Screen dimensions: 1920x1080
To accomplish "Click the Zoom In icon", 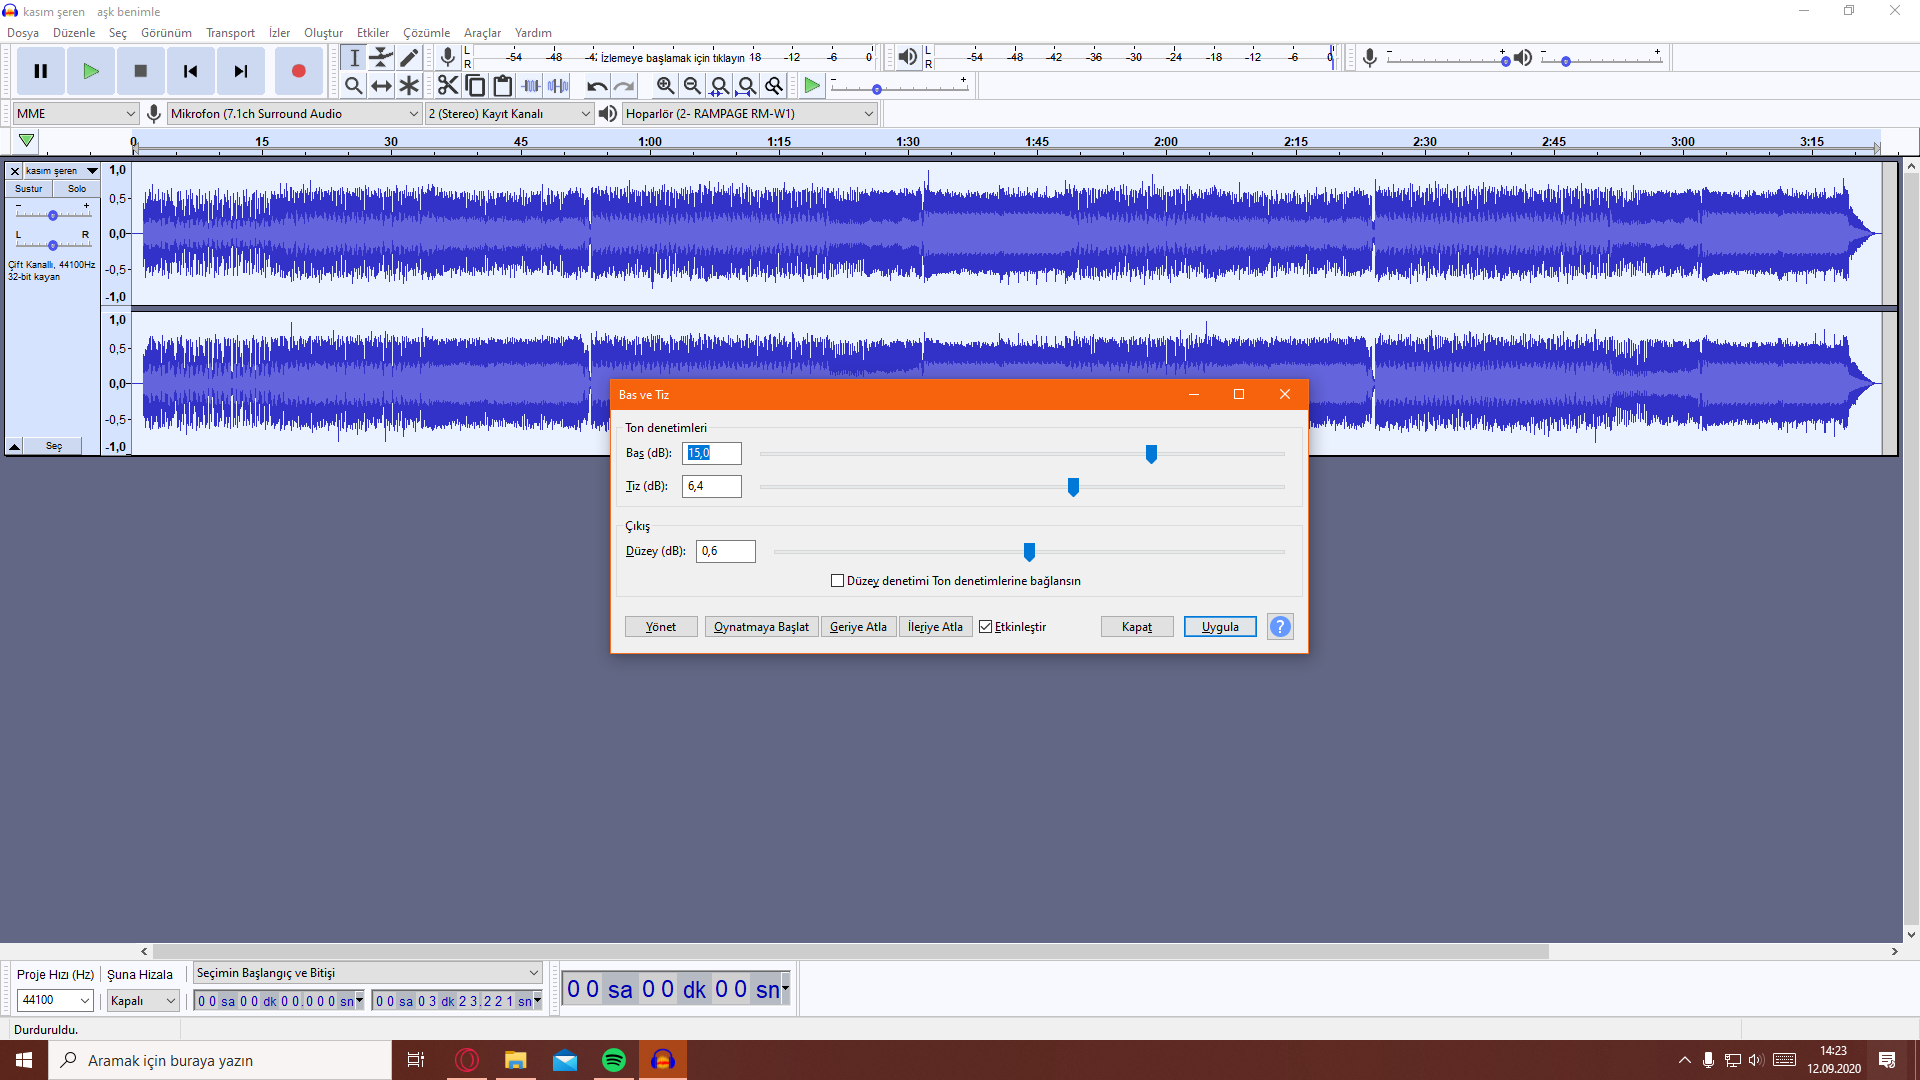I will [x=665, y=86].
